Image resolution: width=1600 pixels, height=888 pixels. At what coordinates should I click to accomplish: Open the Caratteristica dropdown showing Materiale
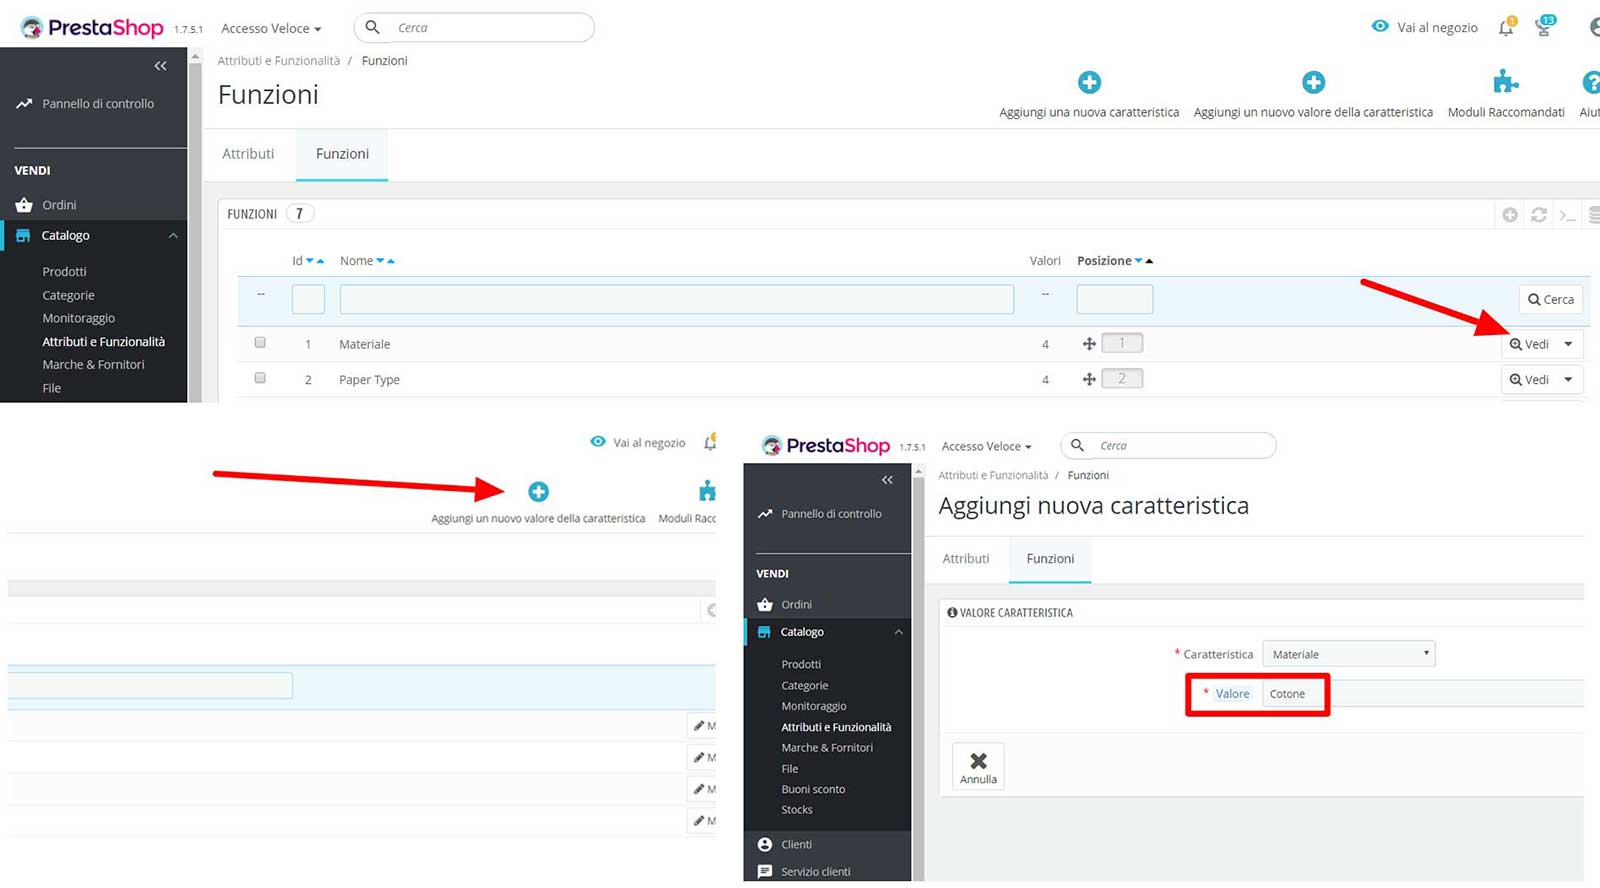coord(1348,654)
